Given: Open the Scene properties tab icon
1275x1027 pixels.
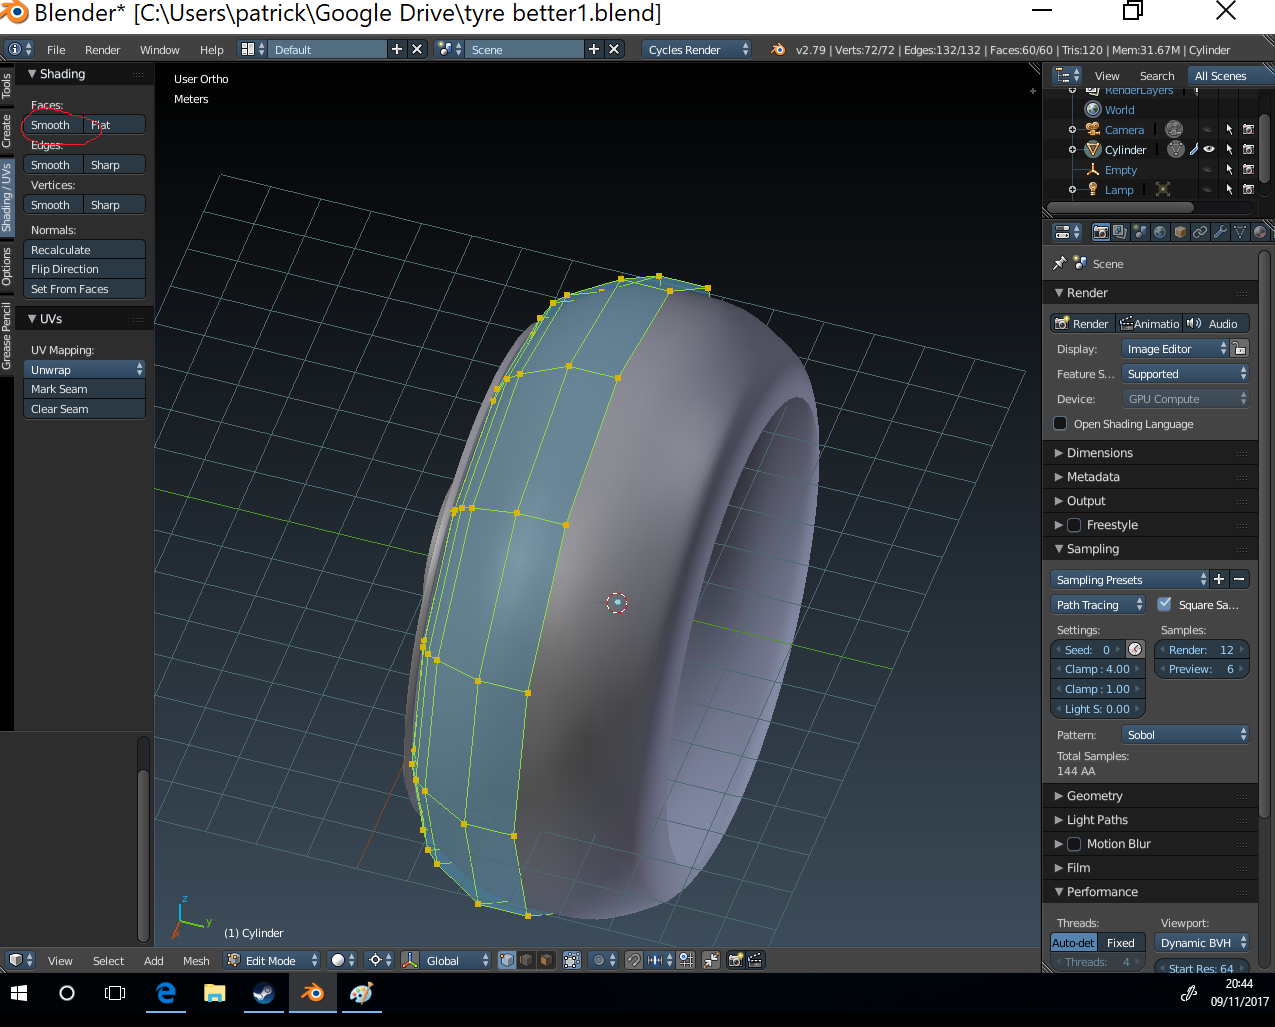Looking at the screenshot, I should tap(1140, 232).
